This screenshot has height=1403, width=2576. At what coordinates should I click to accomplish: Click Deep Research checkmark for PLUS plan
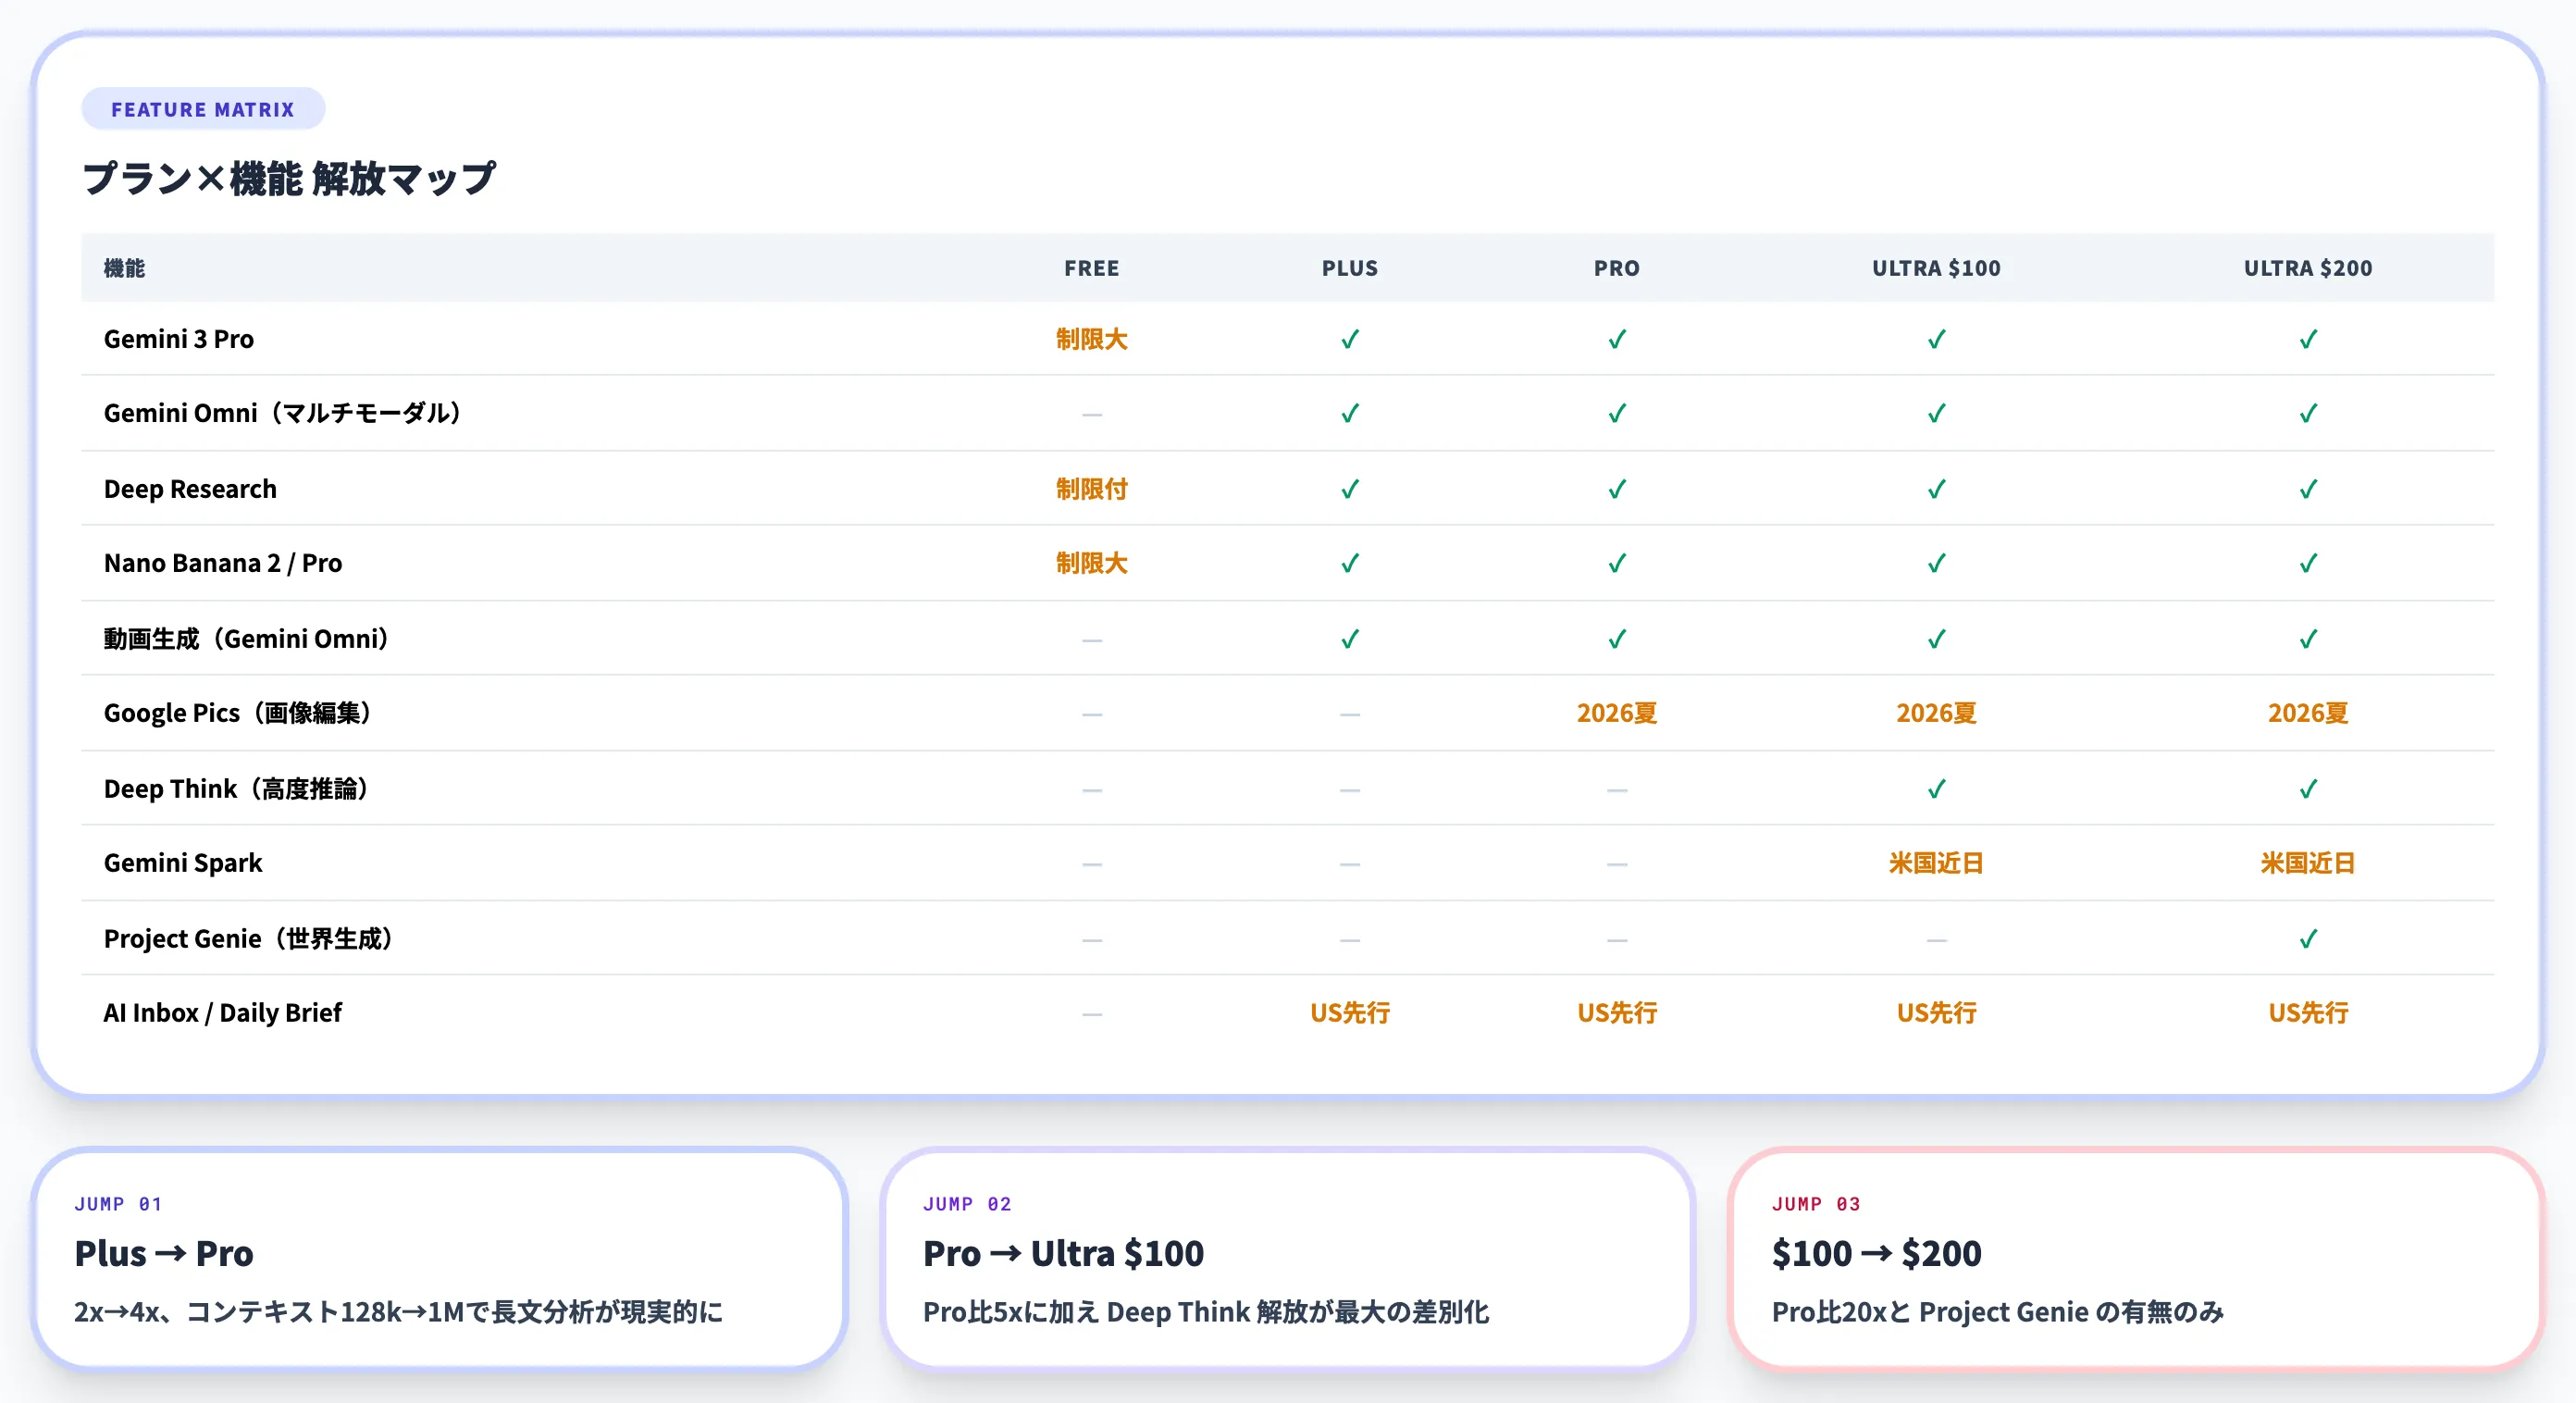(x=1350, y=489)
